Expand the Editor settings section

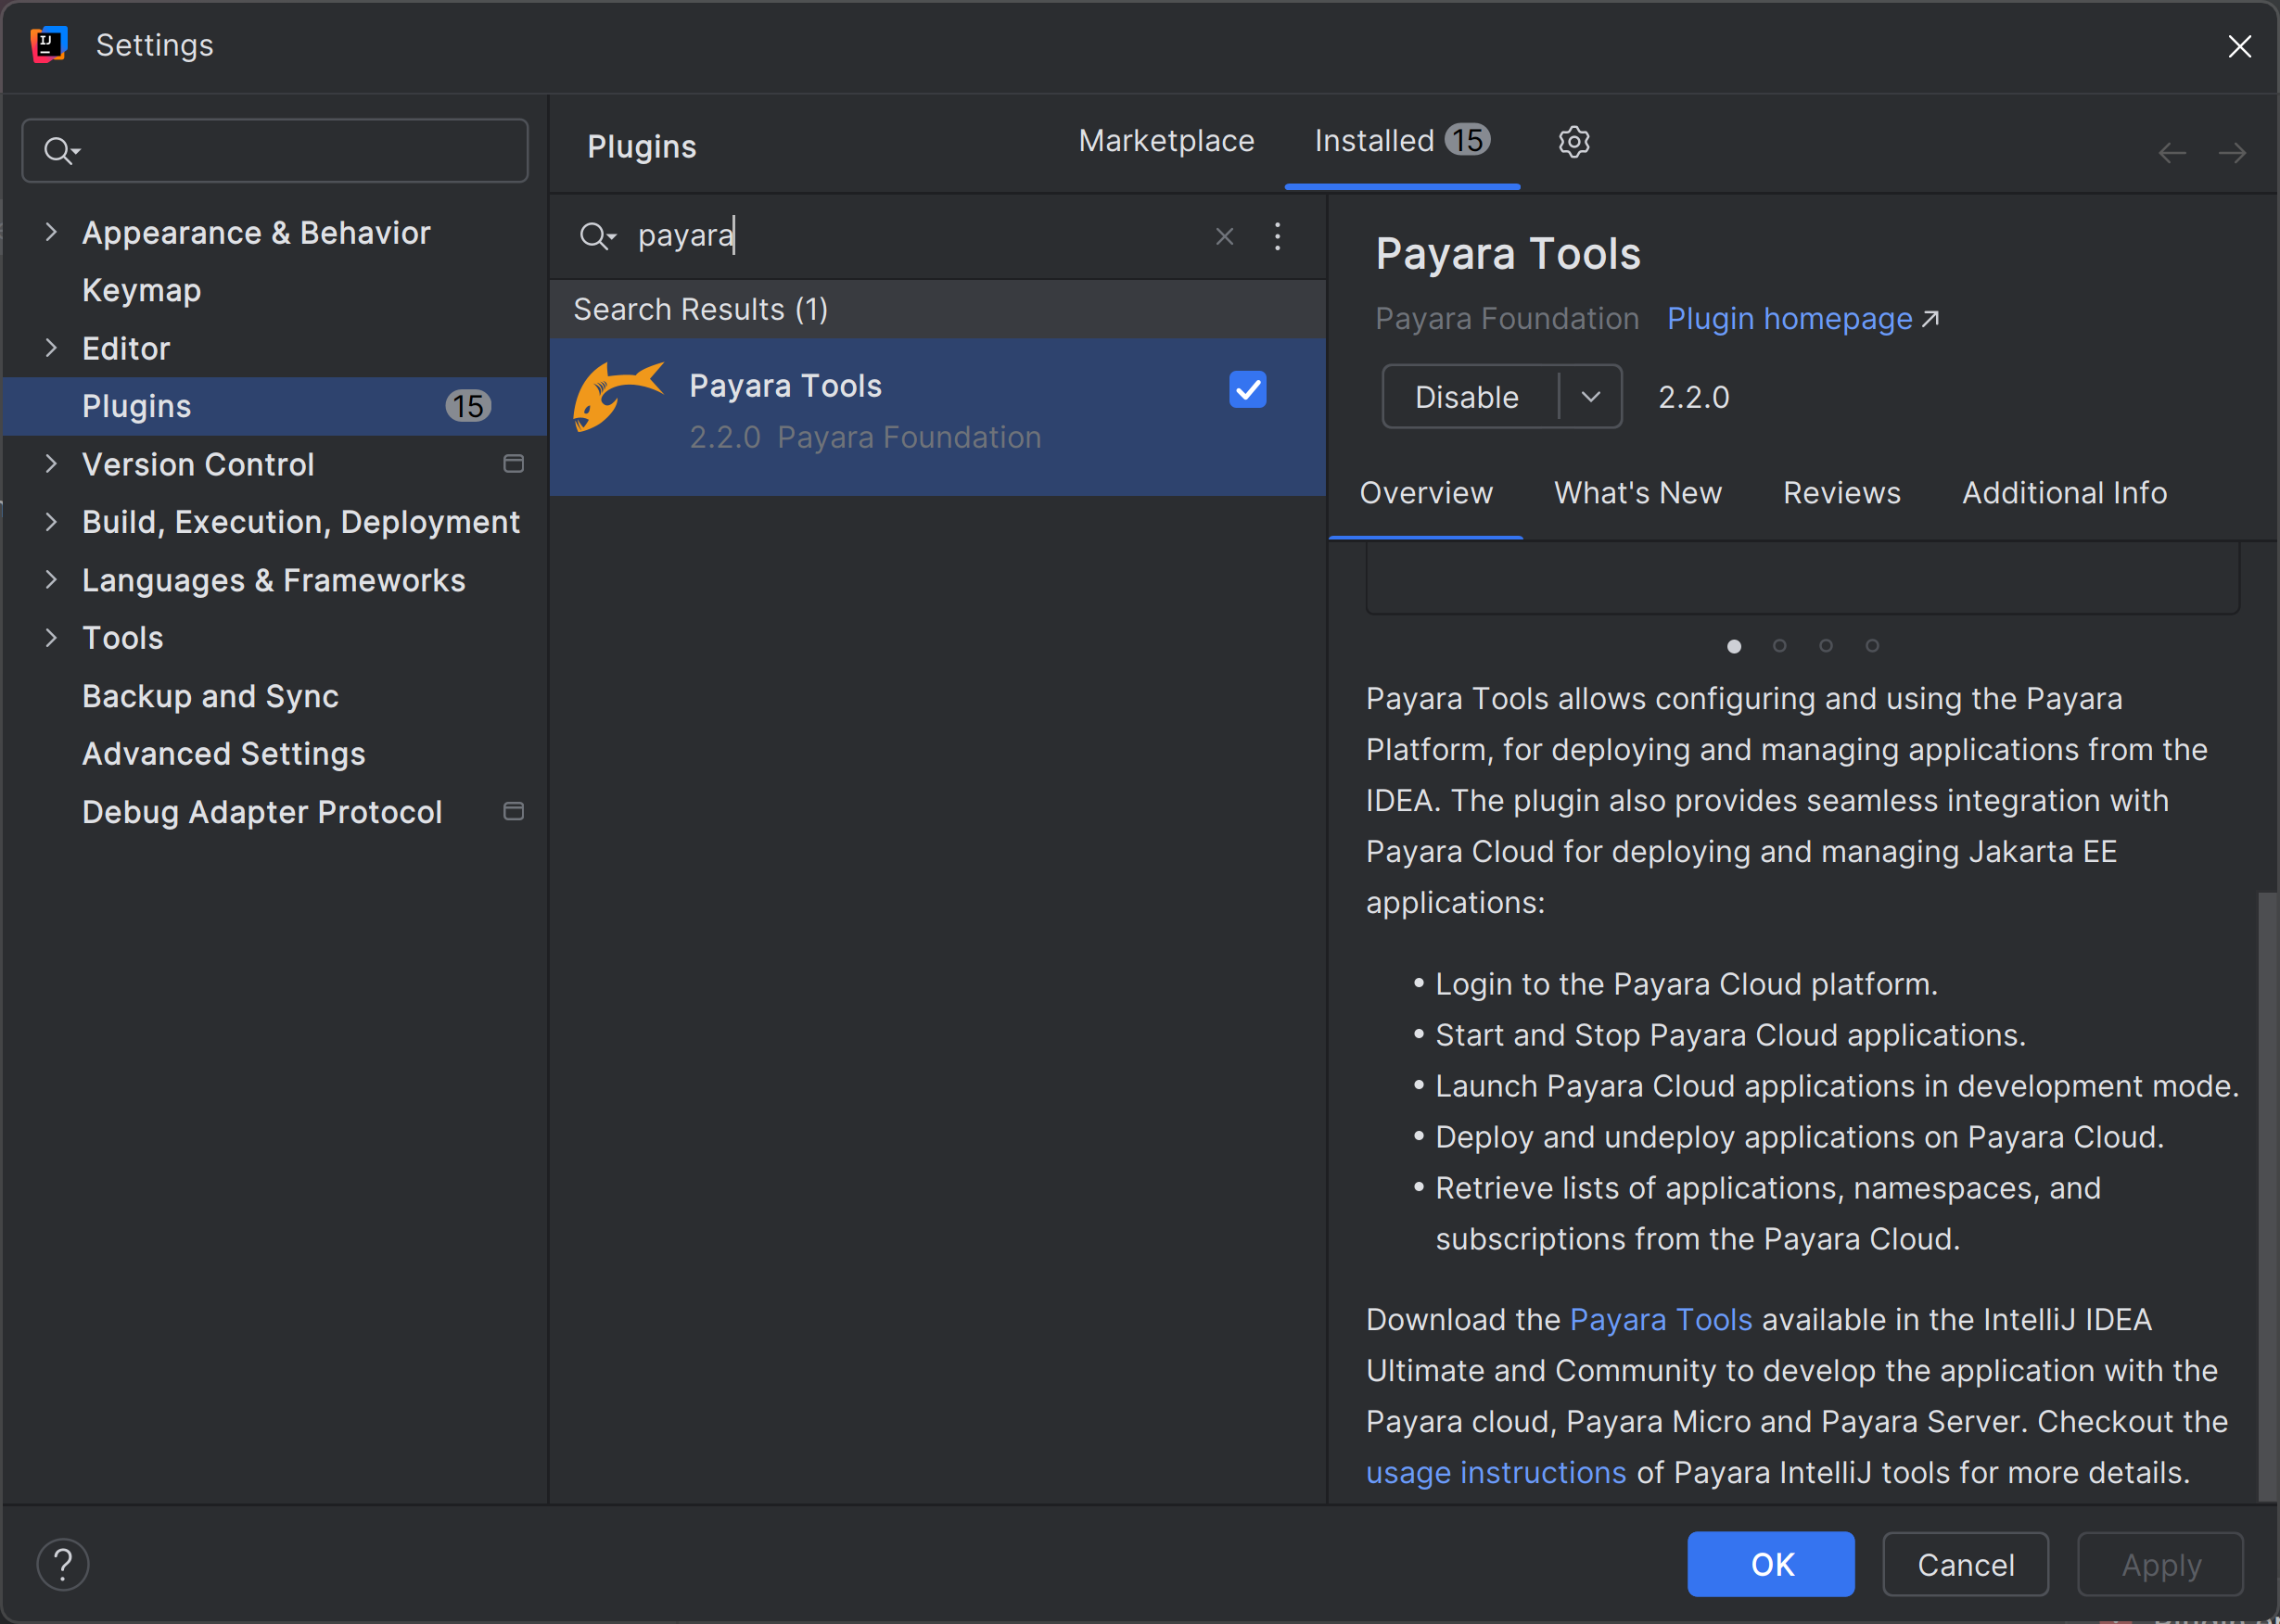[x=52, y=348]
